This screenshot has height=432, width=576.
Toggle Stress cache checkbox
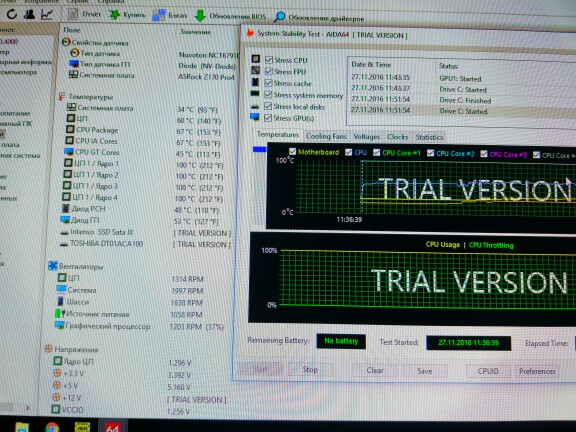[268, 83]
